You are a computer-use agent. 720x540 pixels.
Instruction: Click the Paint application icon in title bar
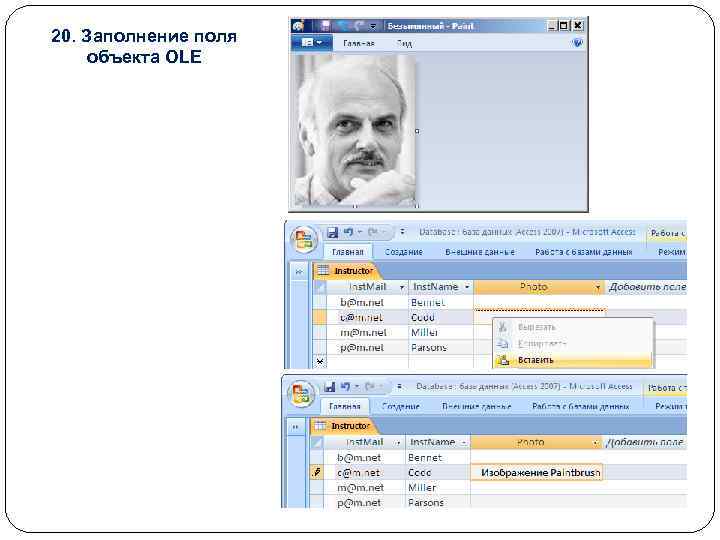pos(298,26)
